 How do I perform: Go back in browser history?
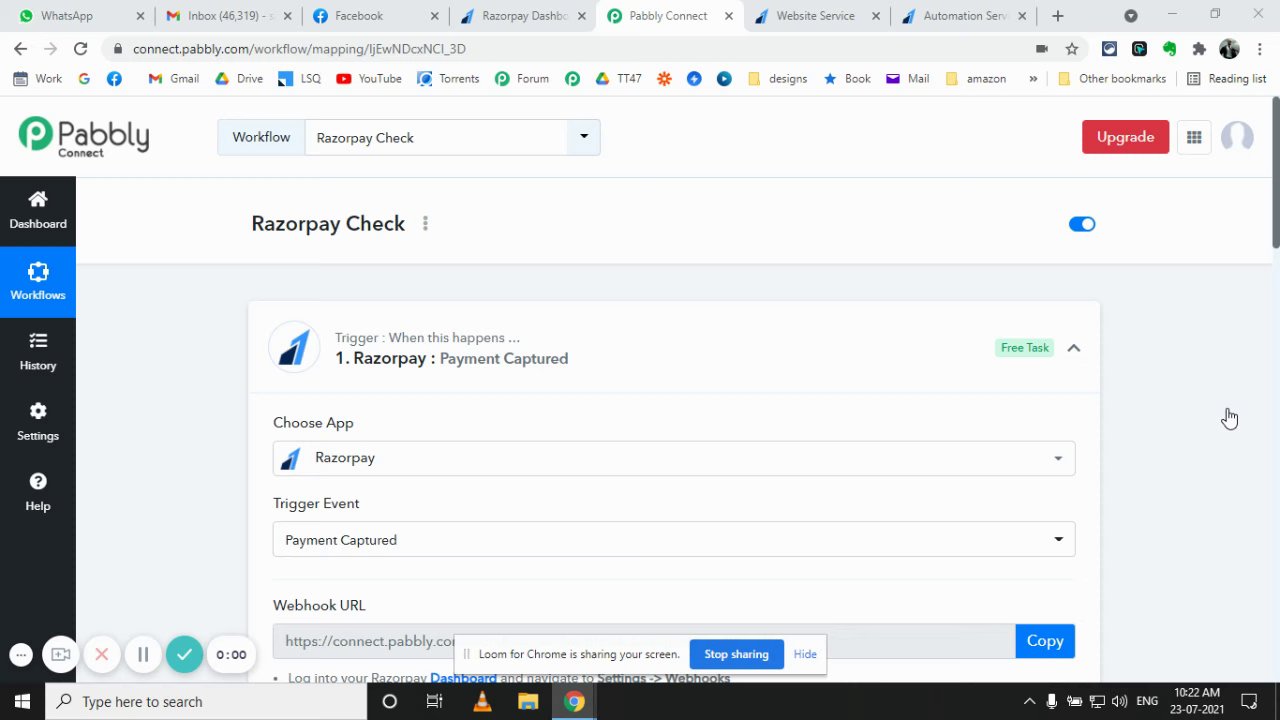[20, 49]
